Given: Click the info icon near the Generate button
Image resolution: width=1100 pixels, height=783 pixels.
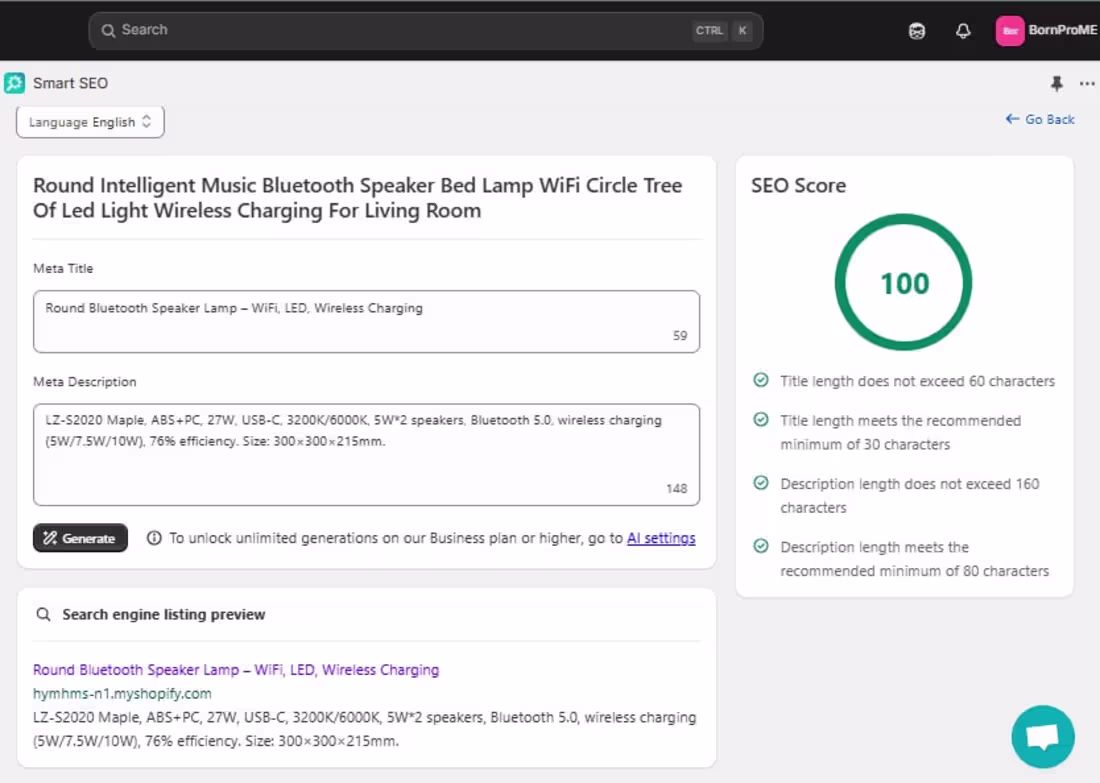Looking at the screenshot, I should click(x=153, y=538).
